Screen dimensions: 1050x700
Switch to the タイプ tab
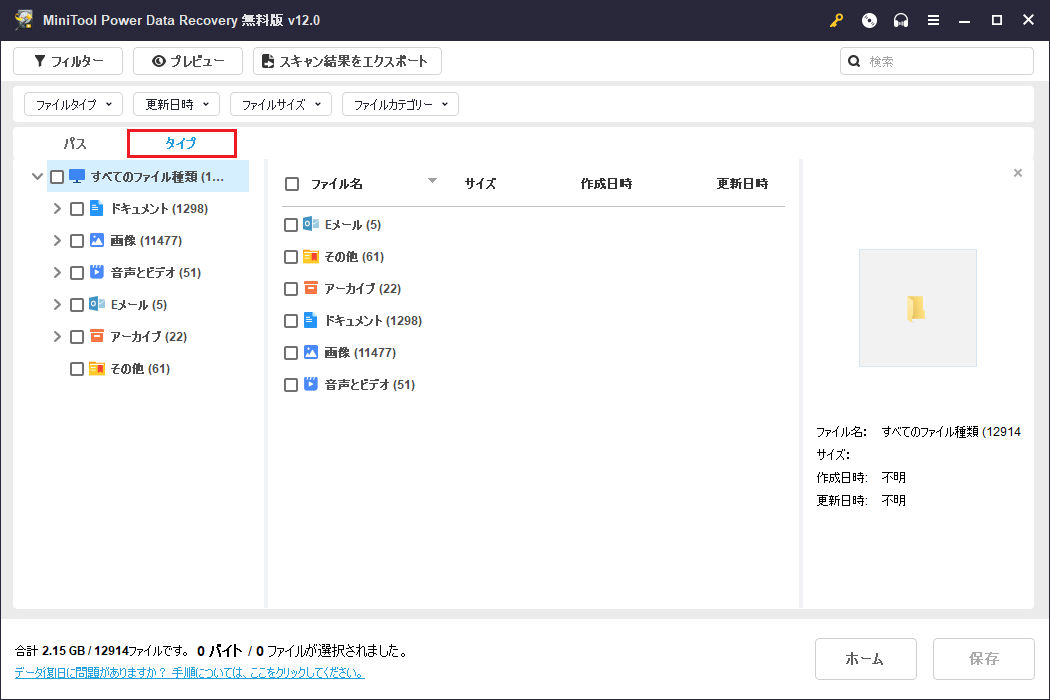182,143
